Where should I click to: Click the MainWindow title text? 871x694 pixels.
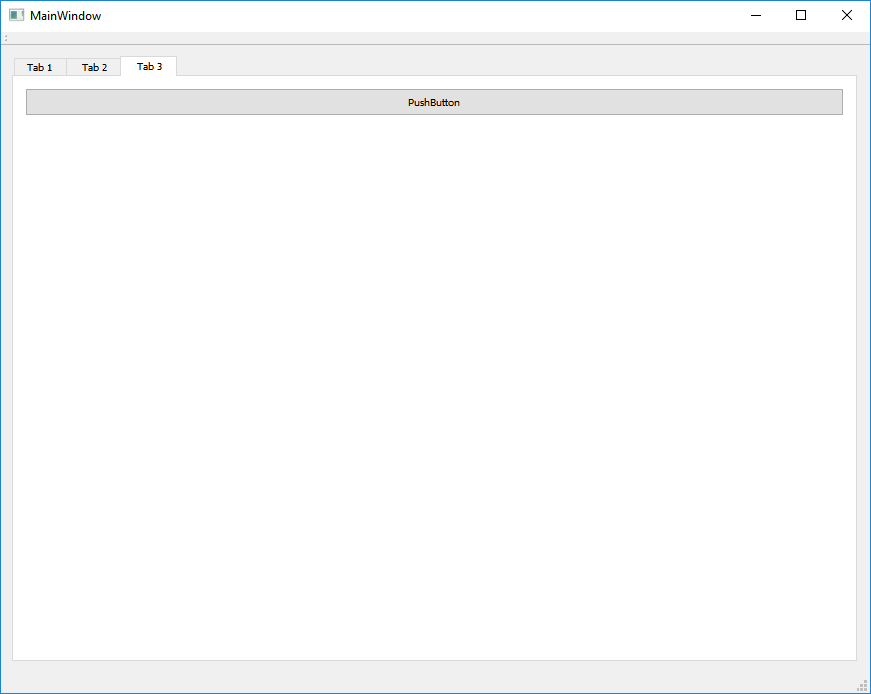pyautogui.click(x=65, y=16)
